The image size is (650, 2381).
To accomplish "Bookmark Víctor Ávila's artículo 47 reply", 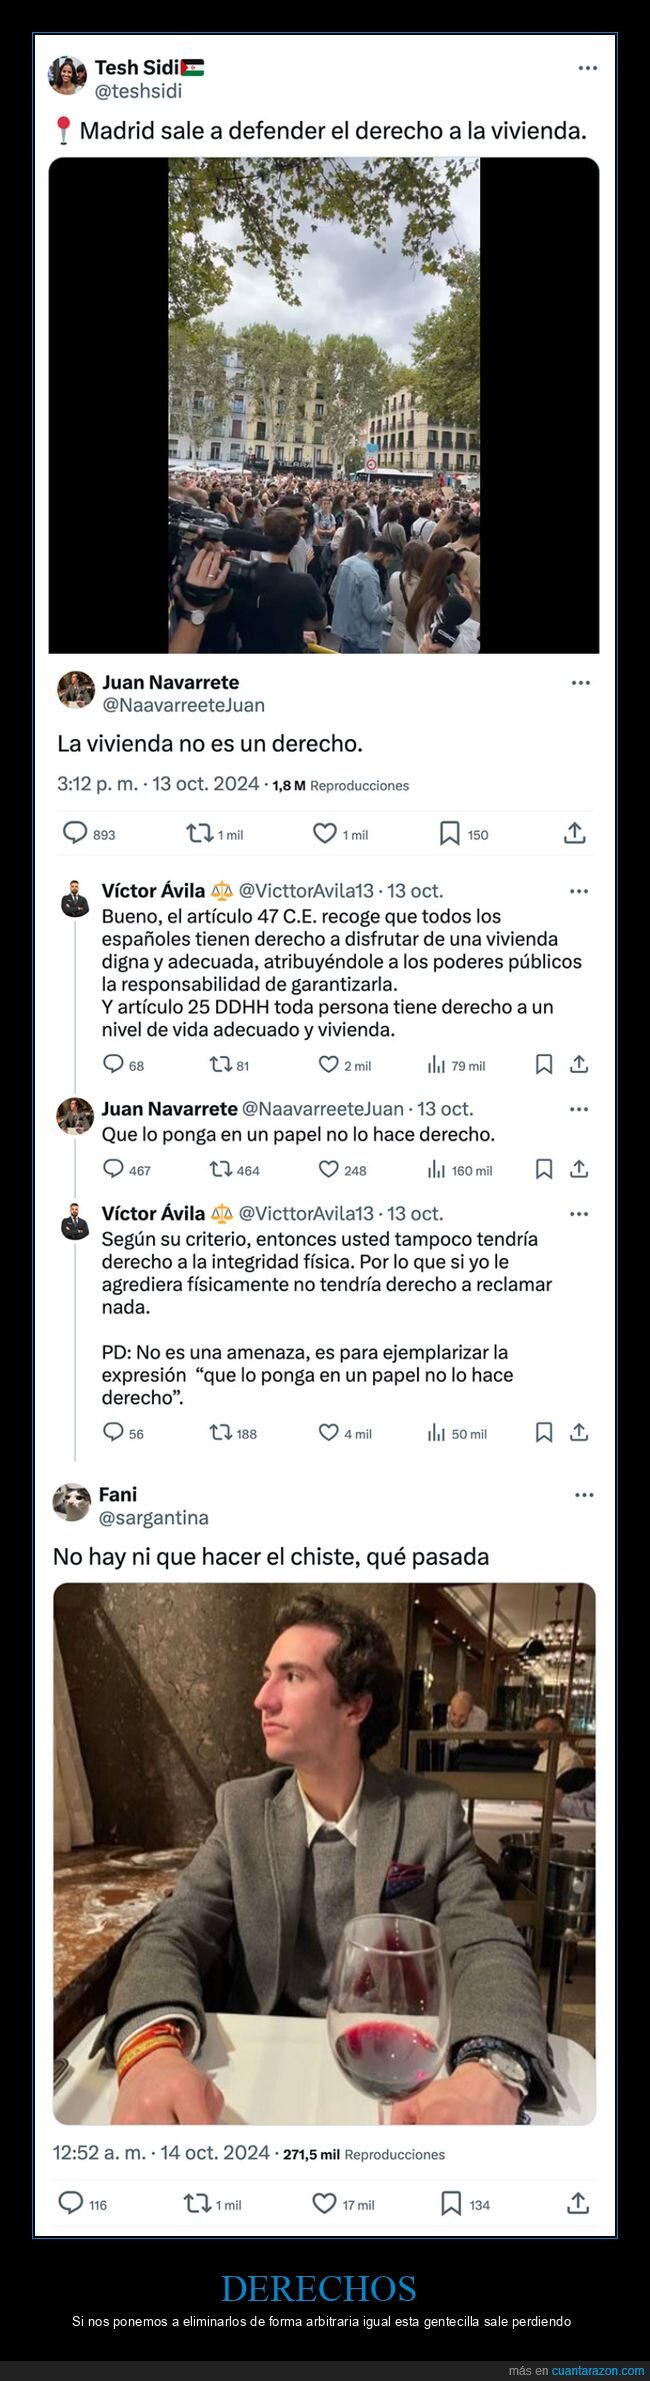I will tap(544, 1064).
